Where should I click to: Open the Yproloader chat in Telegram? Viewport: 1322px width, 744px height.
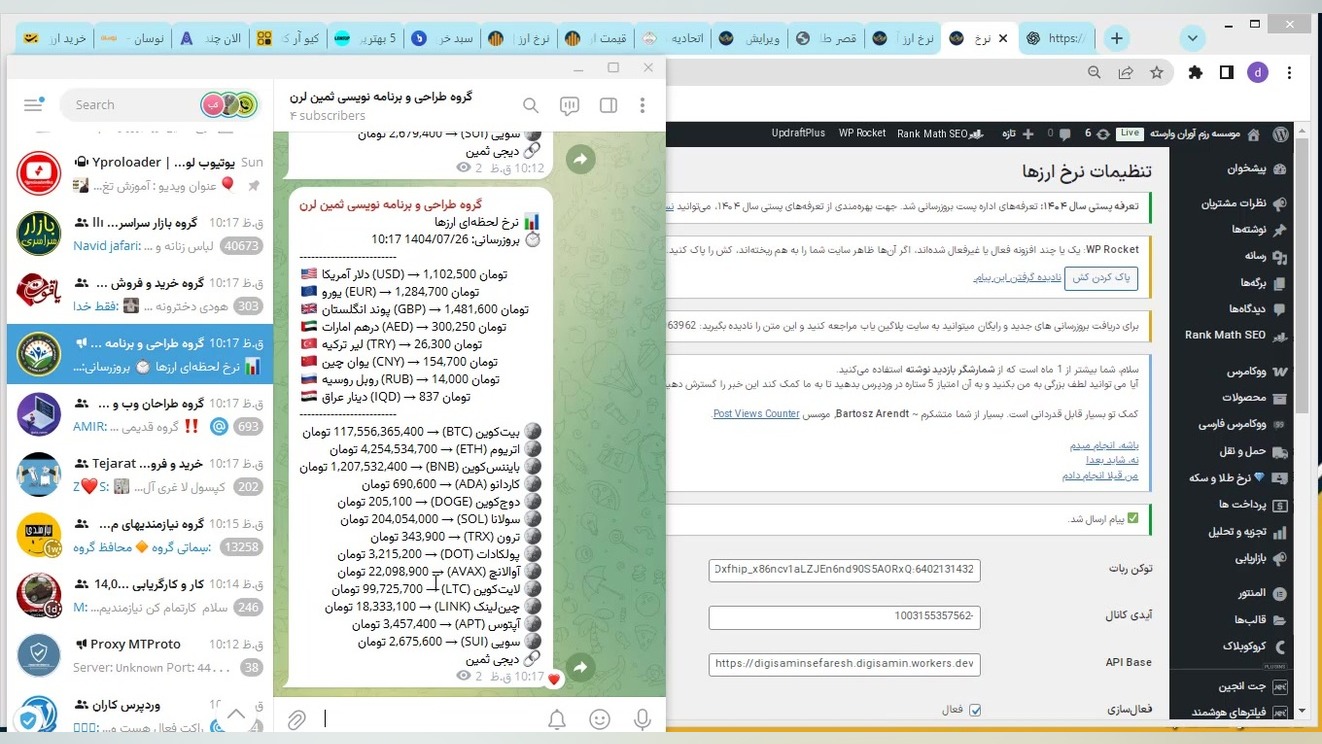click(x=140, y=173)
